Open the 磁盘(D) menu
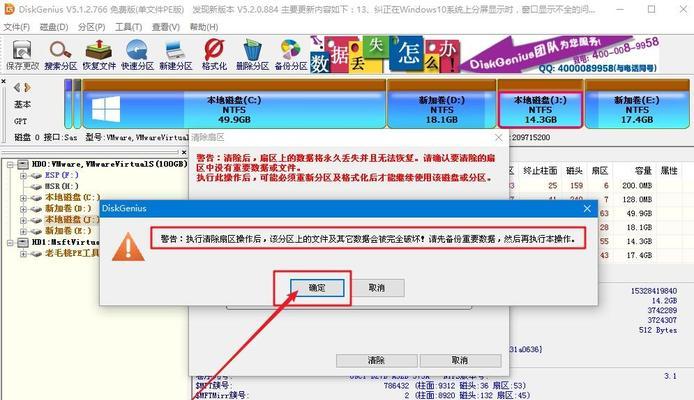Viewport: 694px width, 400px height. [x=54, y=27]
